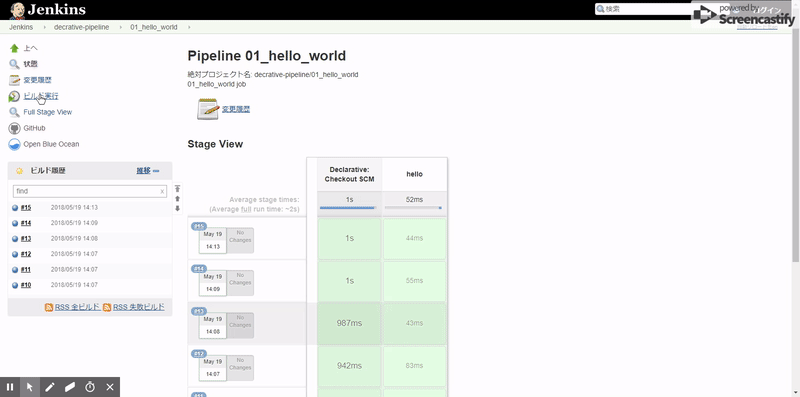Click the blue status ball for build #13
Screen dimensions: 800x397
pos(15,239)
